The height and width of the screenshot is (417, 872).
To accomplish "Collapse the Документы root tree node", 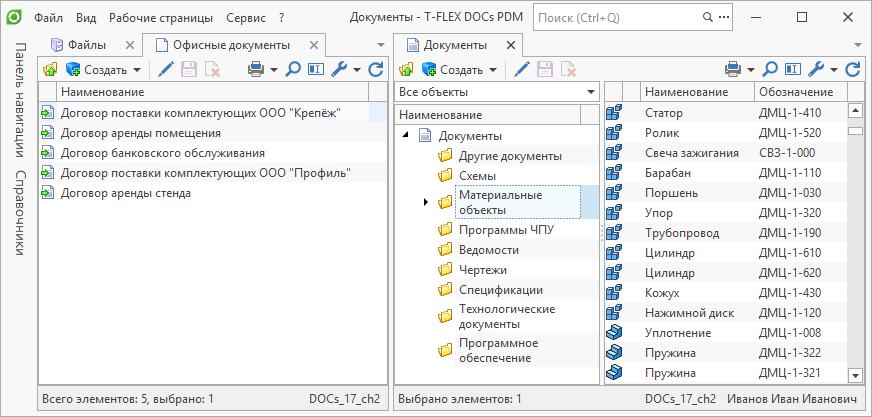I will (405, 135).
